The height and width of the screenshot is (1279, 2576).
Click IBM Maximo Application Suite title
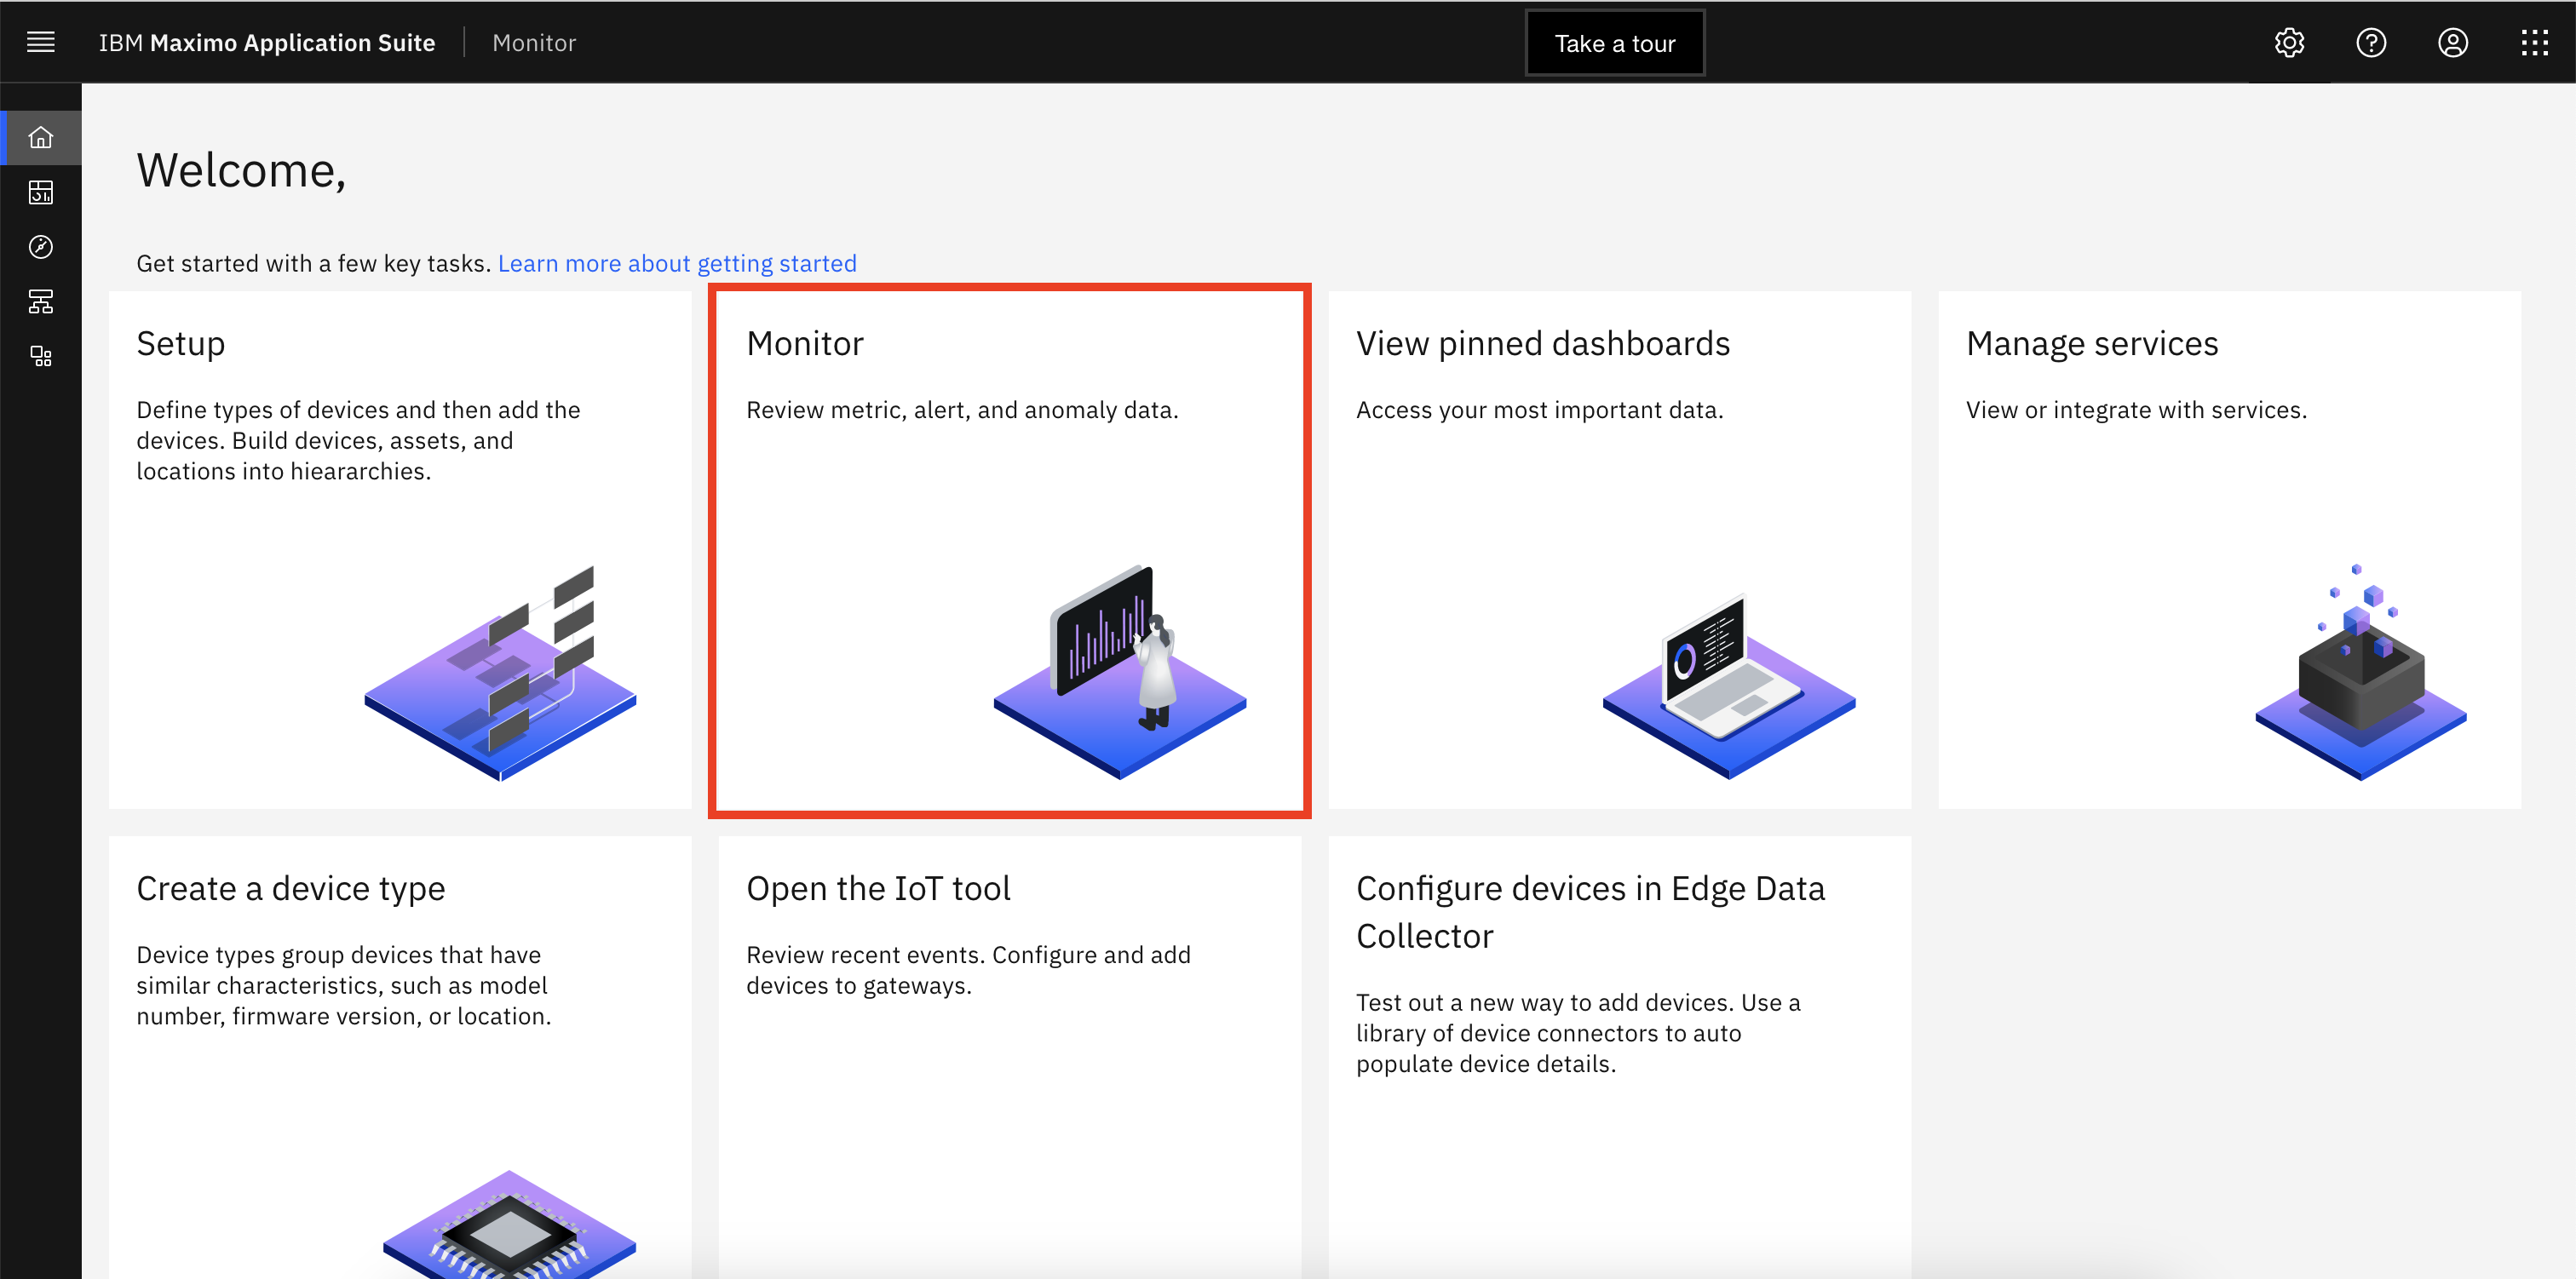267,42
